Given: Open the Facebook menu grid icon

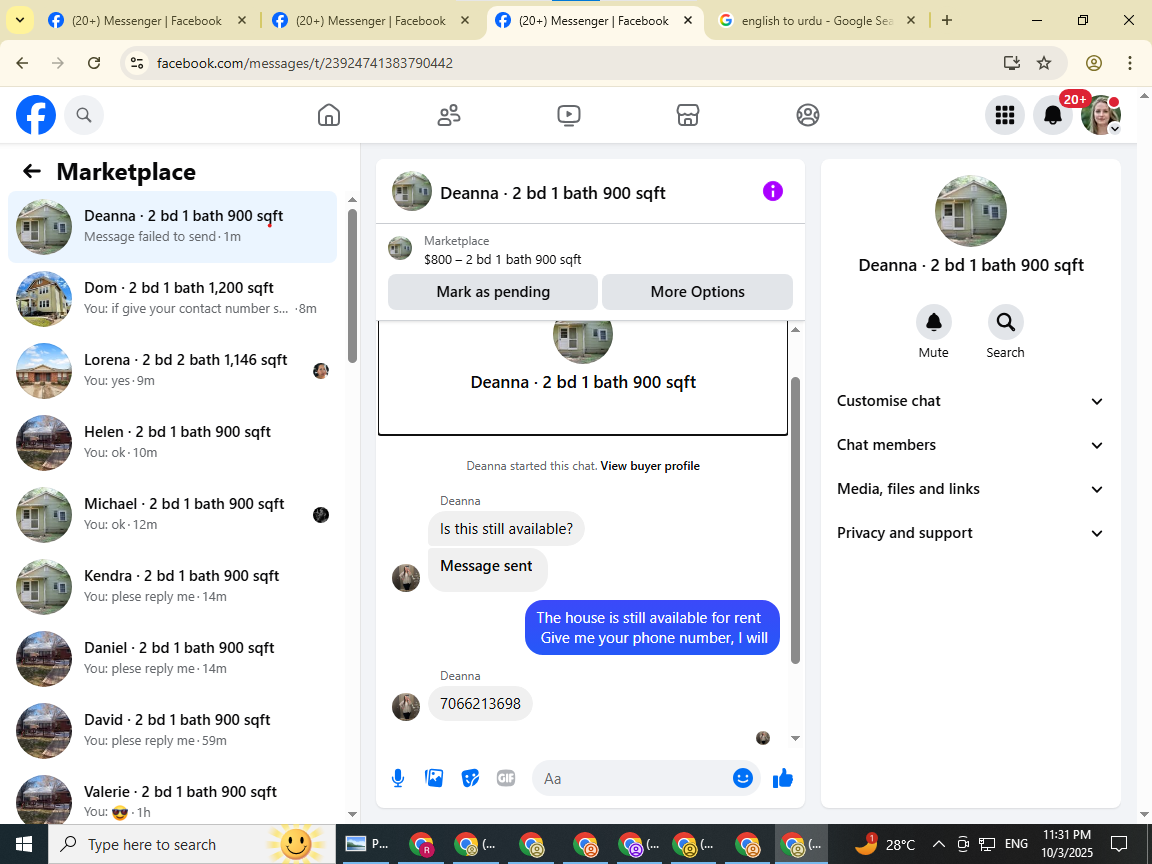Looking at the screenshot, I should click(x=1004, y=115).
